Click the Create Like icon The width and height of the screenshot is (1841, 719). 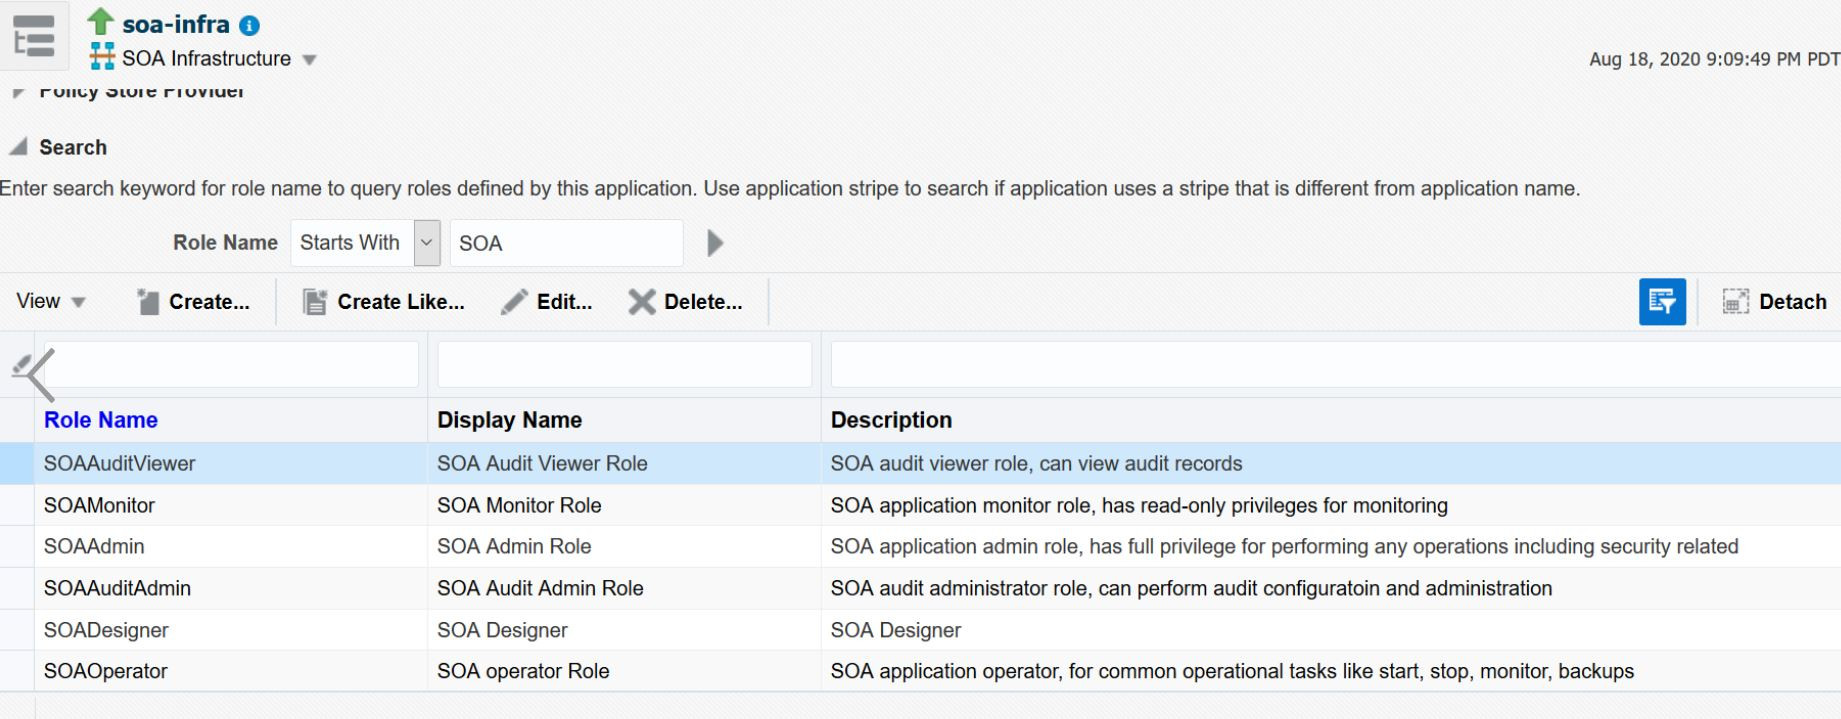315,302
